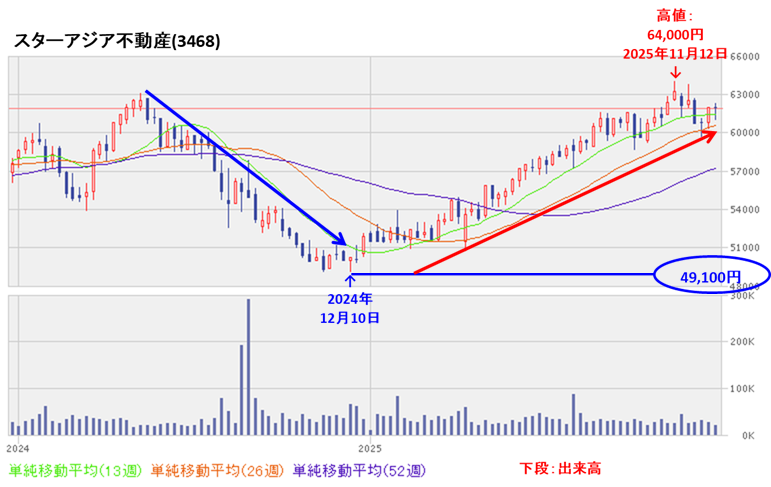Click the 300K volume axis label
Image resolution: width=771 pixels, height=487 pixels.
coord(743,296)
